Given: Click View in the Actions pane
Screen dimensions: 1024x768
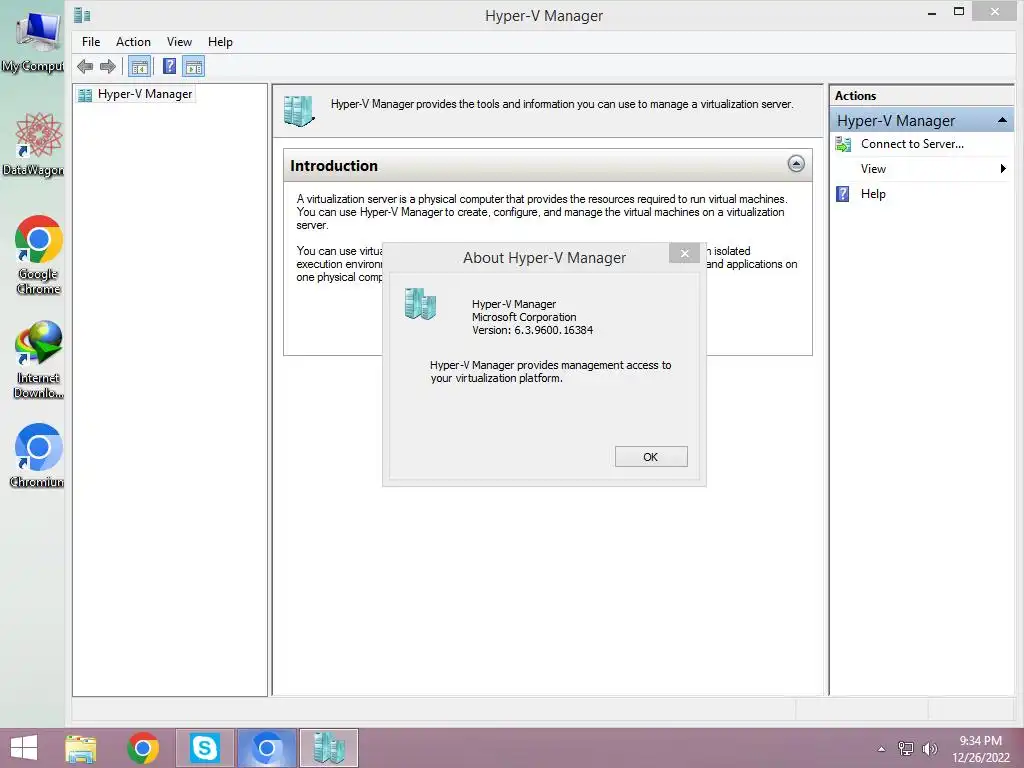Looking at the screenshot, I should pyautogui.click(x=873, y=168).
